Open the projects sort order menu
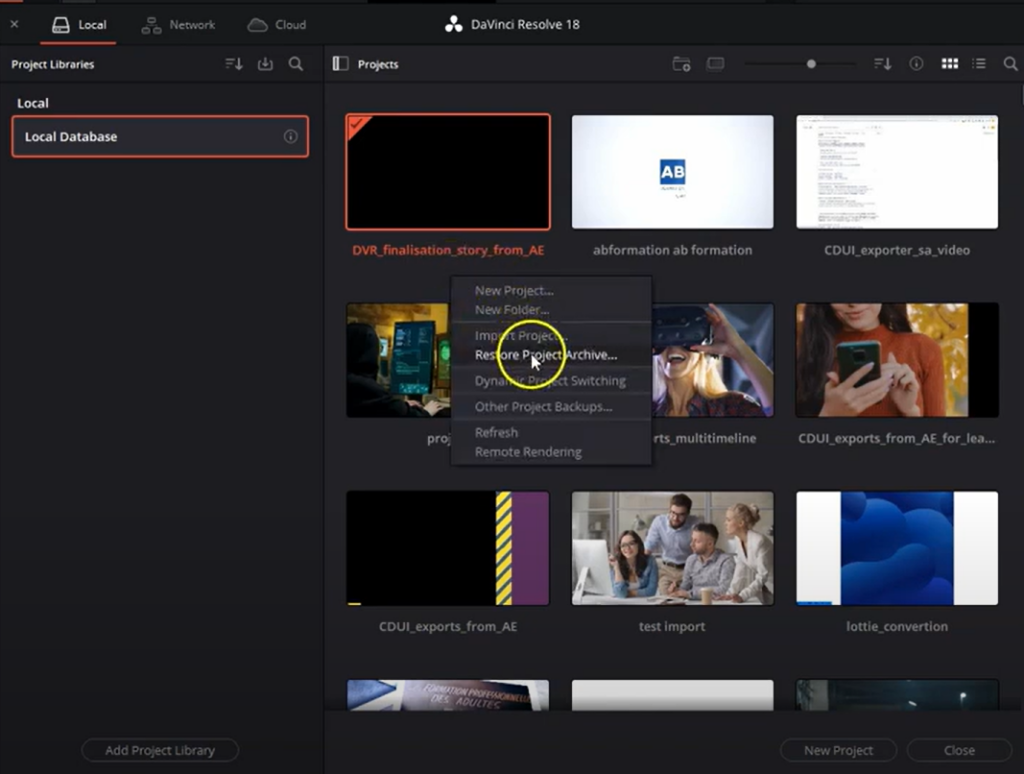 click(x=882, y=64)
